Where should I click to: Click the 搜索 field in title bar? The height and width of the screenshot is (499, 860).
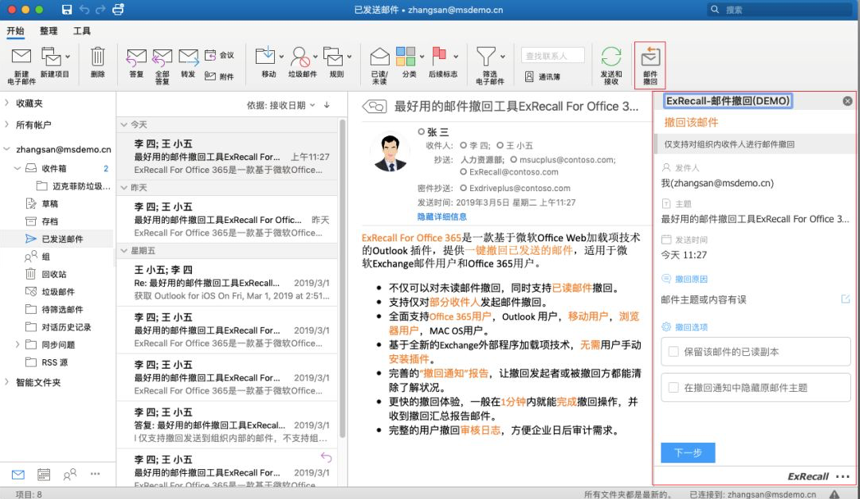click(x=780, y=9)
